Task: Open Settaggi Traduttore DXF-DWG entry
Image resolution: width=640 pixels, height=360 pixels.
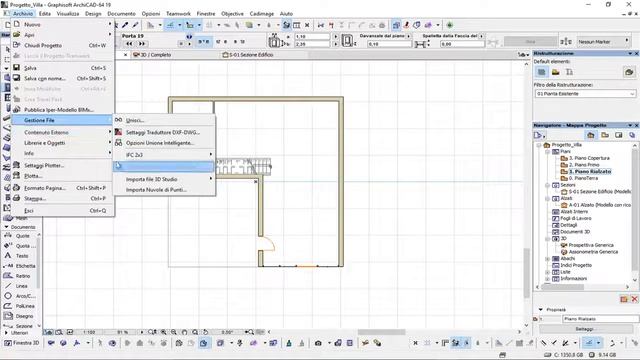Action: (164, 132)
